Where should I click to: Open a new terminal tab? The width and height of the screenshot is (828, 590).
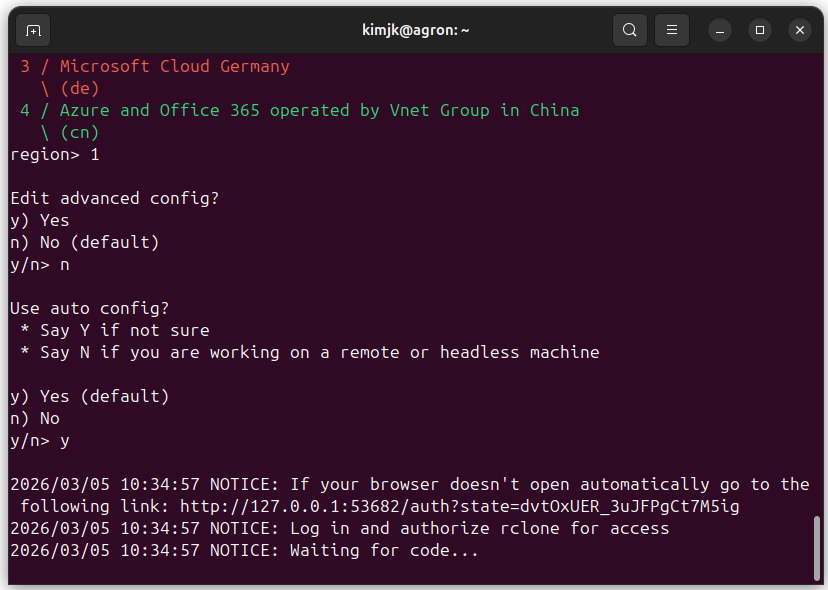[x=33, y=30]
